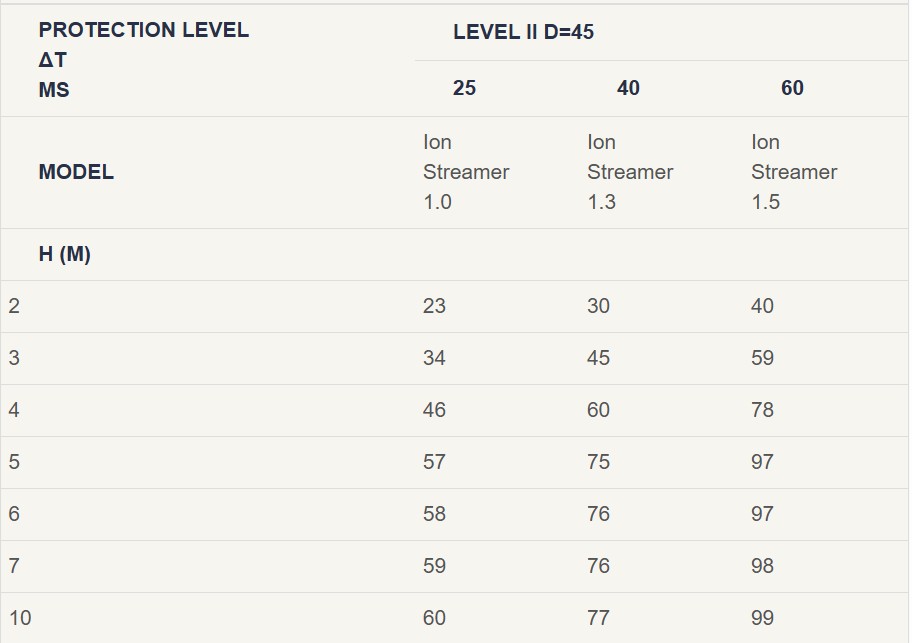Click the H (M) row label
This screenshot has width=915, height=643.
(65, 254)
